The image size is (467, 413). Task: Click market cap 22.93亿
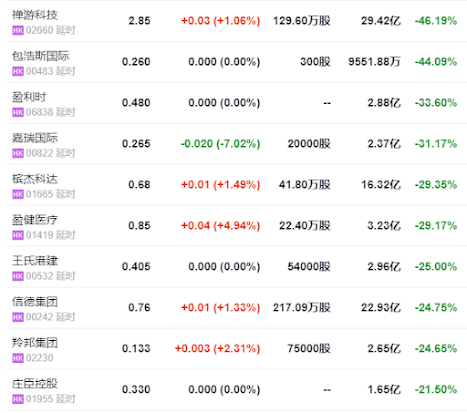(x=381, y=308)
